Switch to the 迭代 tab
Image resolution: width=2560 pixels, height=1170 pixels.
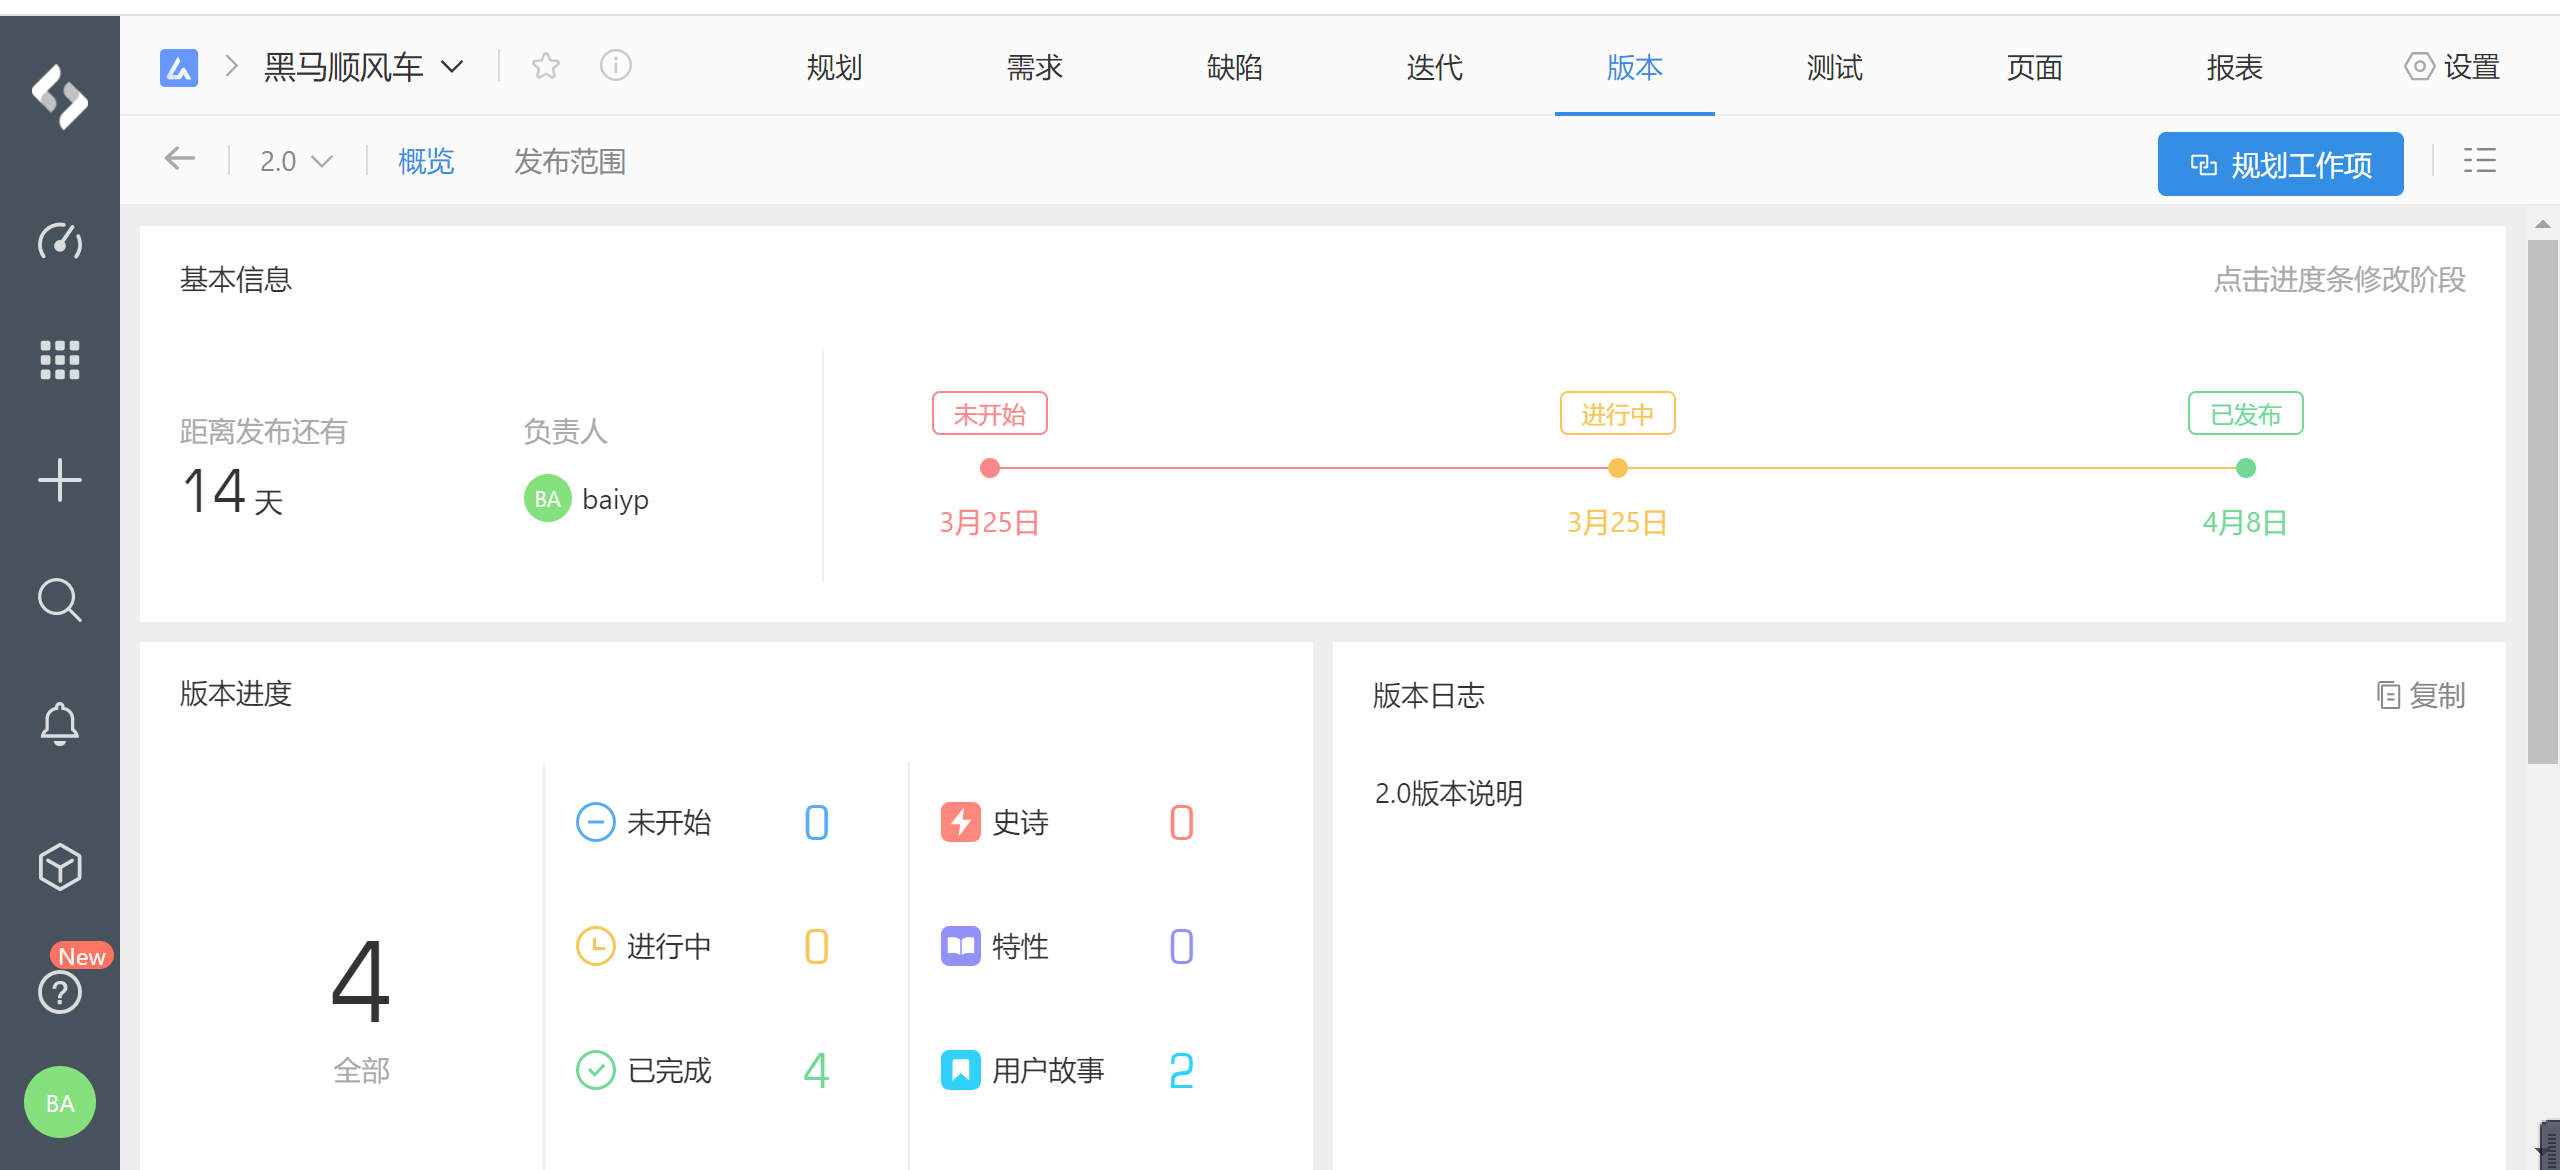pos(1434,67)
